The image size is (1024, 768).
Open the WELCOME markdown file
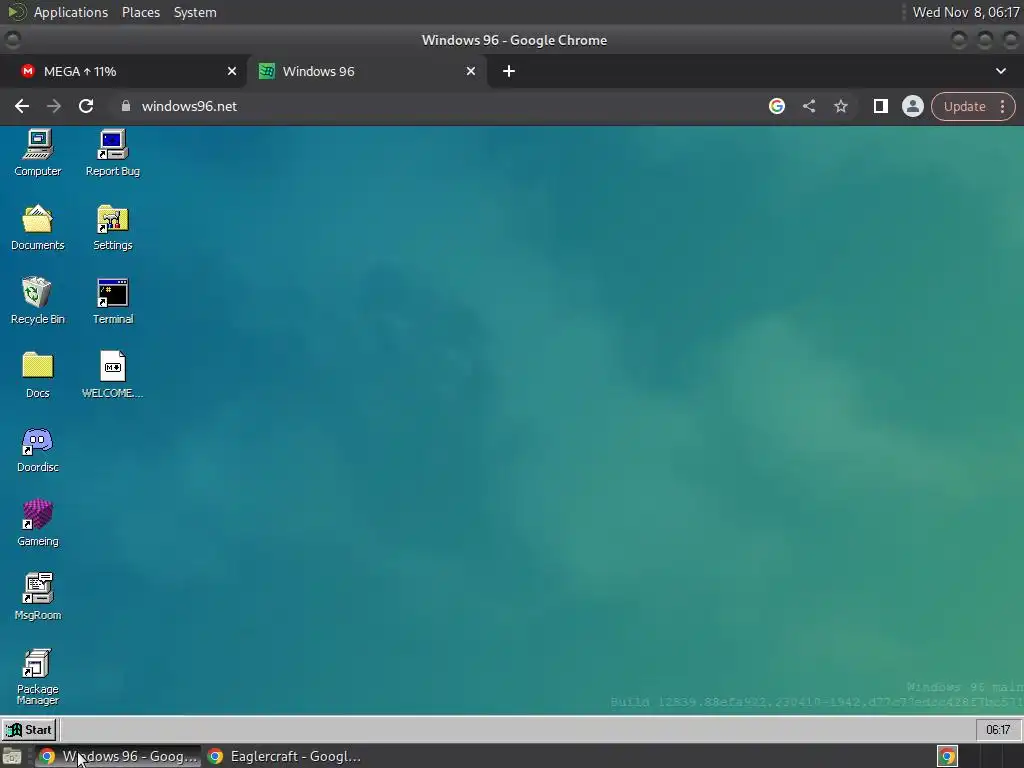pos(112,375)
